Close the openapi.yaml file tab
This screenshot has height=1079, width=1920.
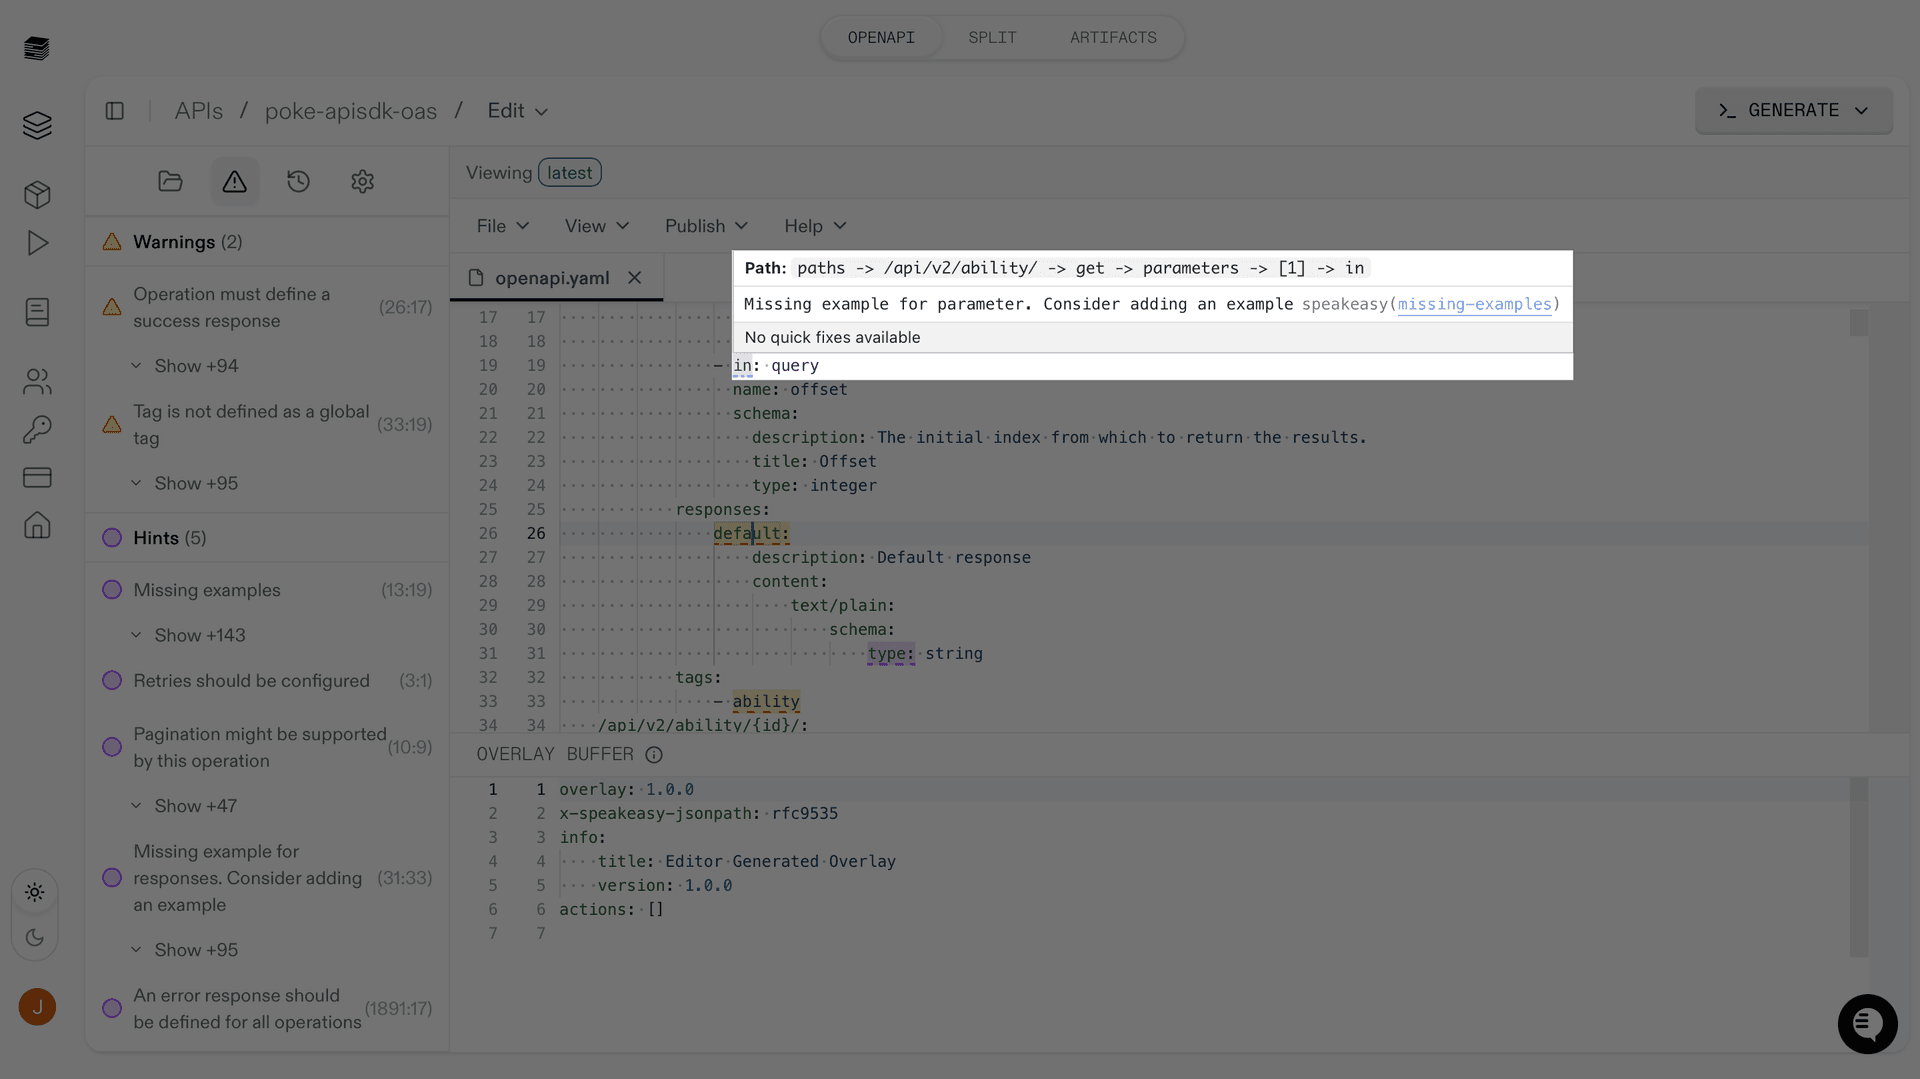click(x=635, y=278)
